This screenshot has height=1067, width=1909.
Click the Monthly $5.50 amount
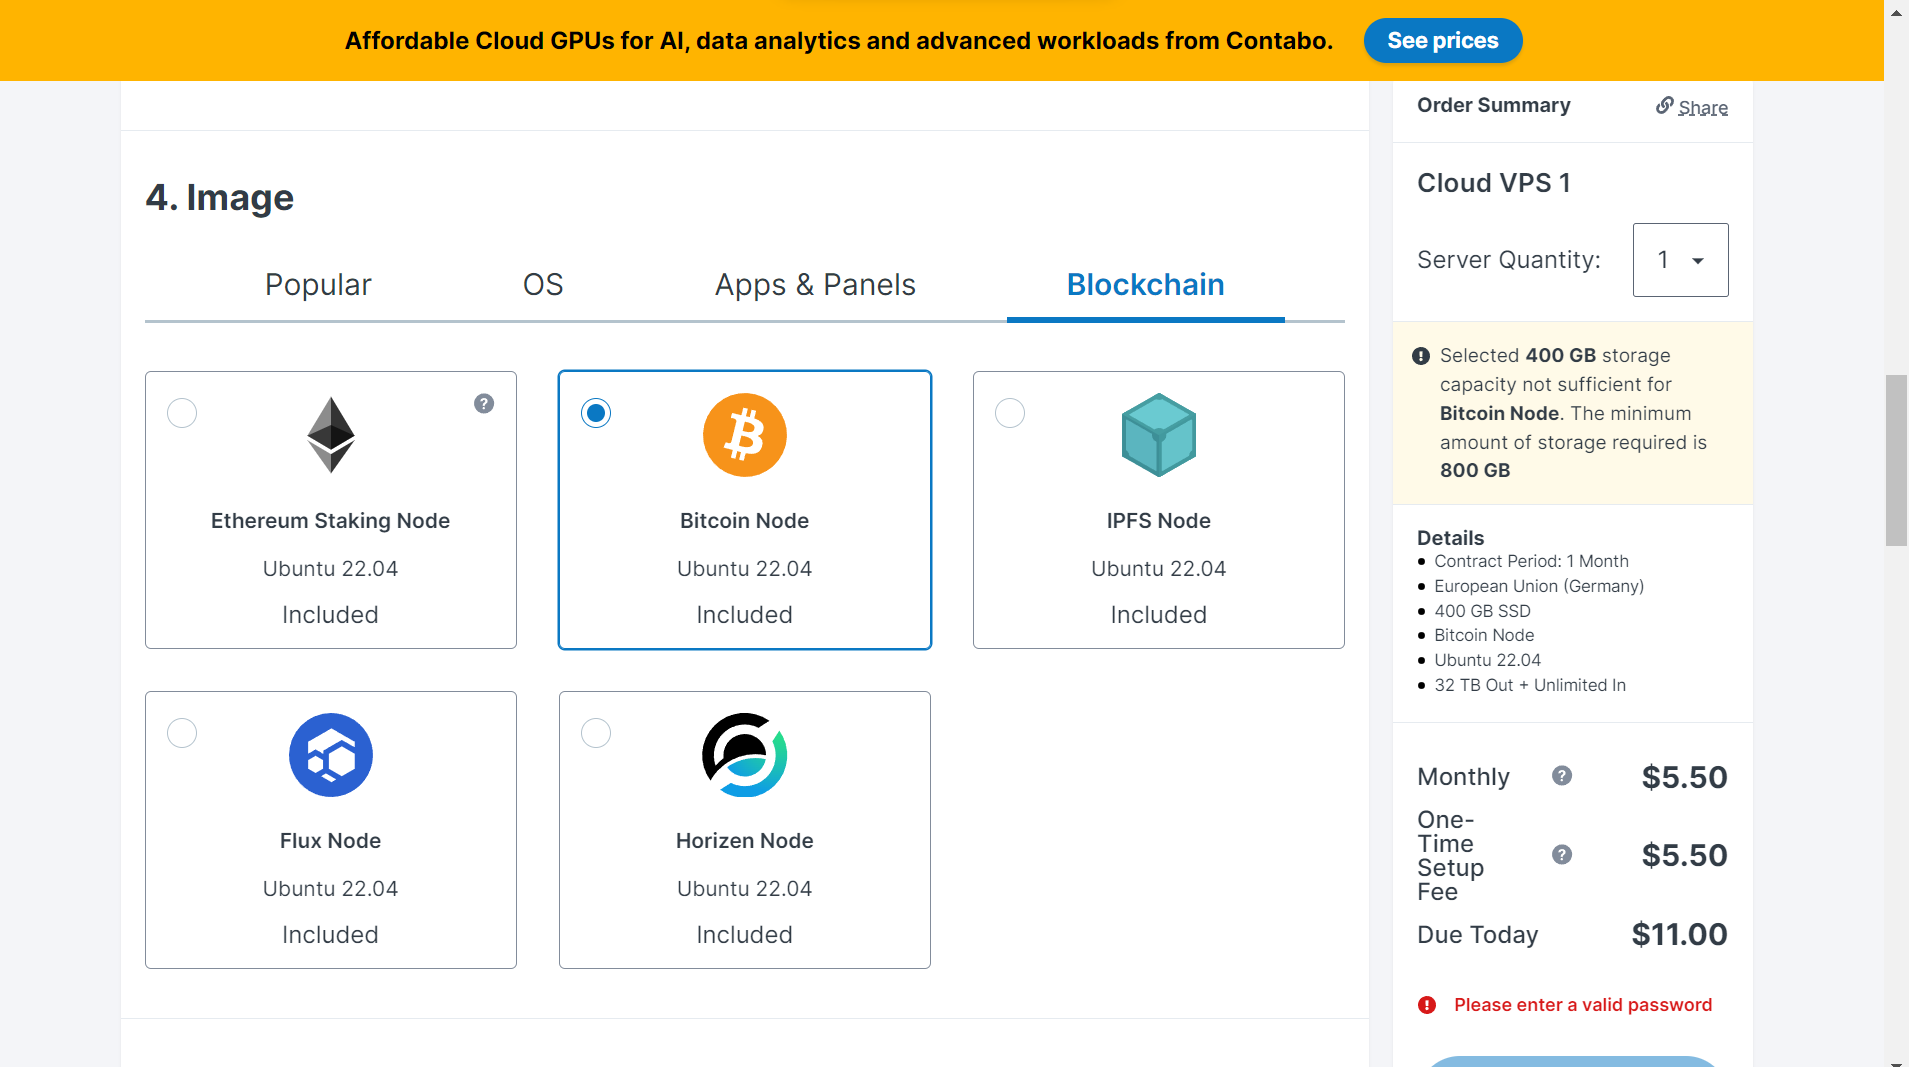(1684, 777)
